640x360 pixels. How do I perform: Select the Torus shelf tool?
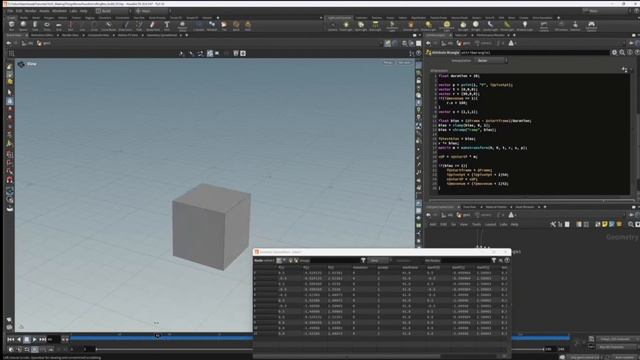(x=47, y=26)
